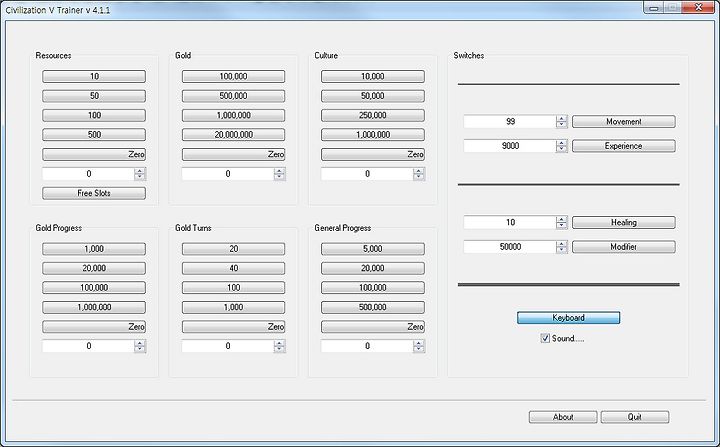Add 500,000 Gold
The height and width of the screenshot is (447, 720).
233,96
